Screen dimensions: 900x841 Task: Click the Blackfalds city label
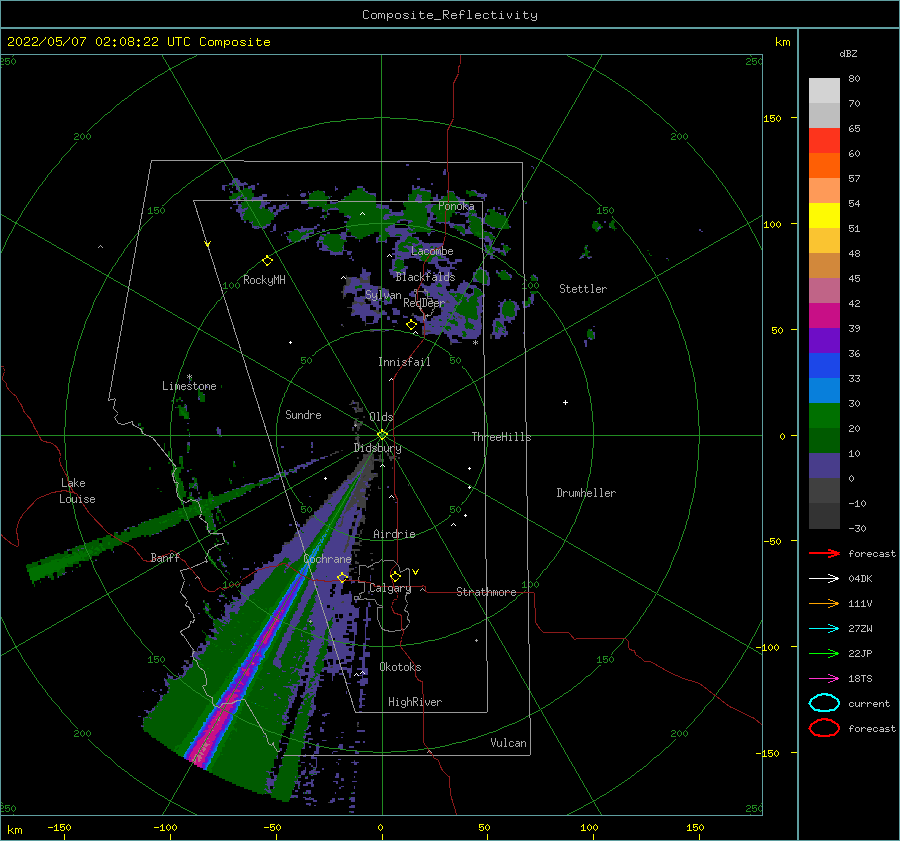tap(425, 277)
